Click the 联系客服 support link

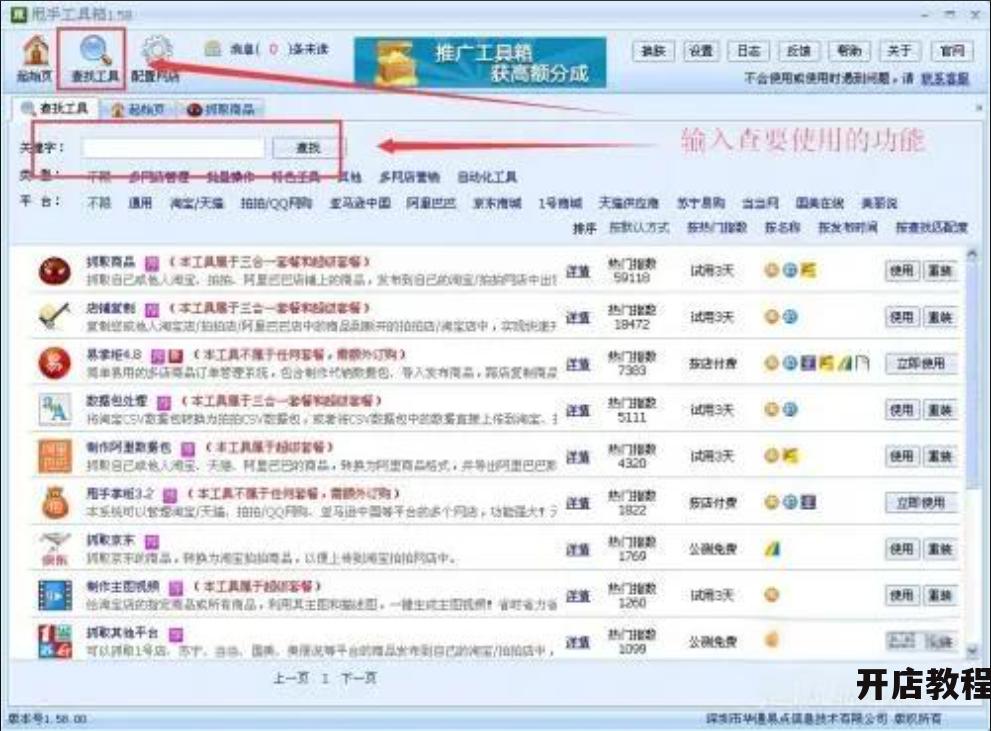(944, 78)
